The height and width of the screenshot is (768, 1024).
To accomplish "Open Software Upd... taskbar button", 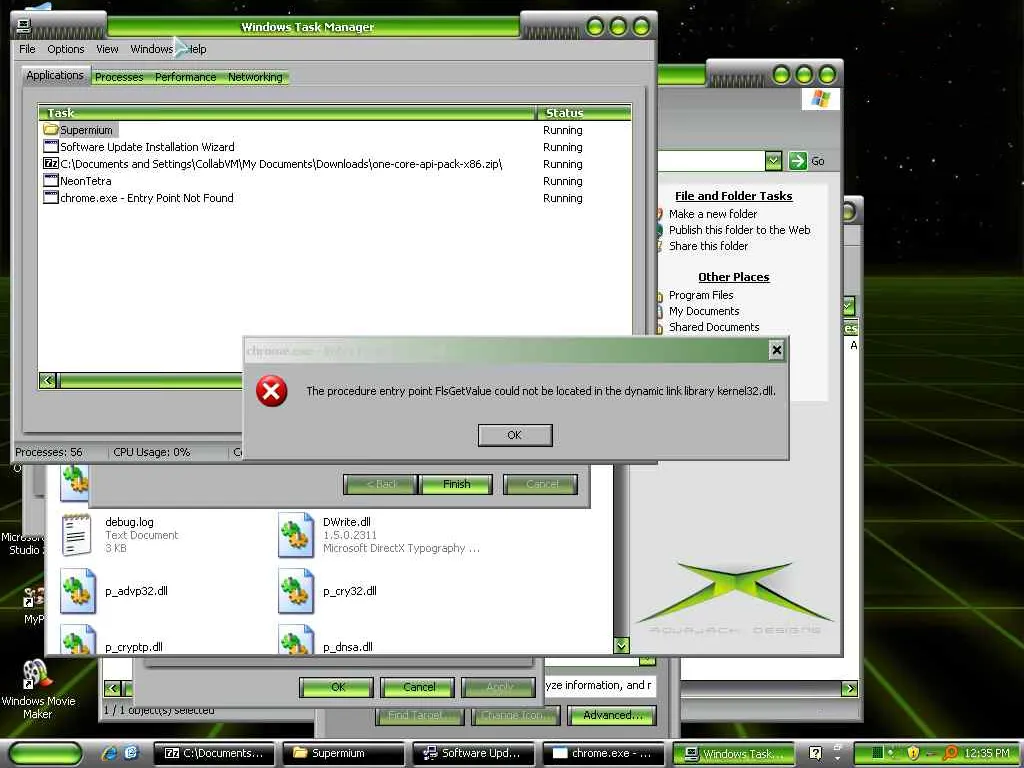I will click(x=473, y=753).
